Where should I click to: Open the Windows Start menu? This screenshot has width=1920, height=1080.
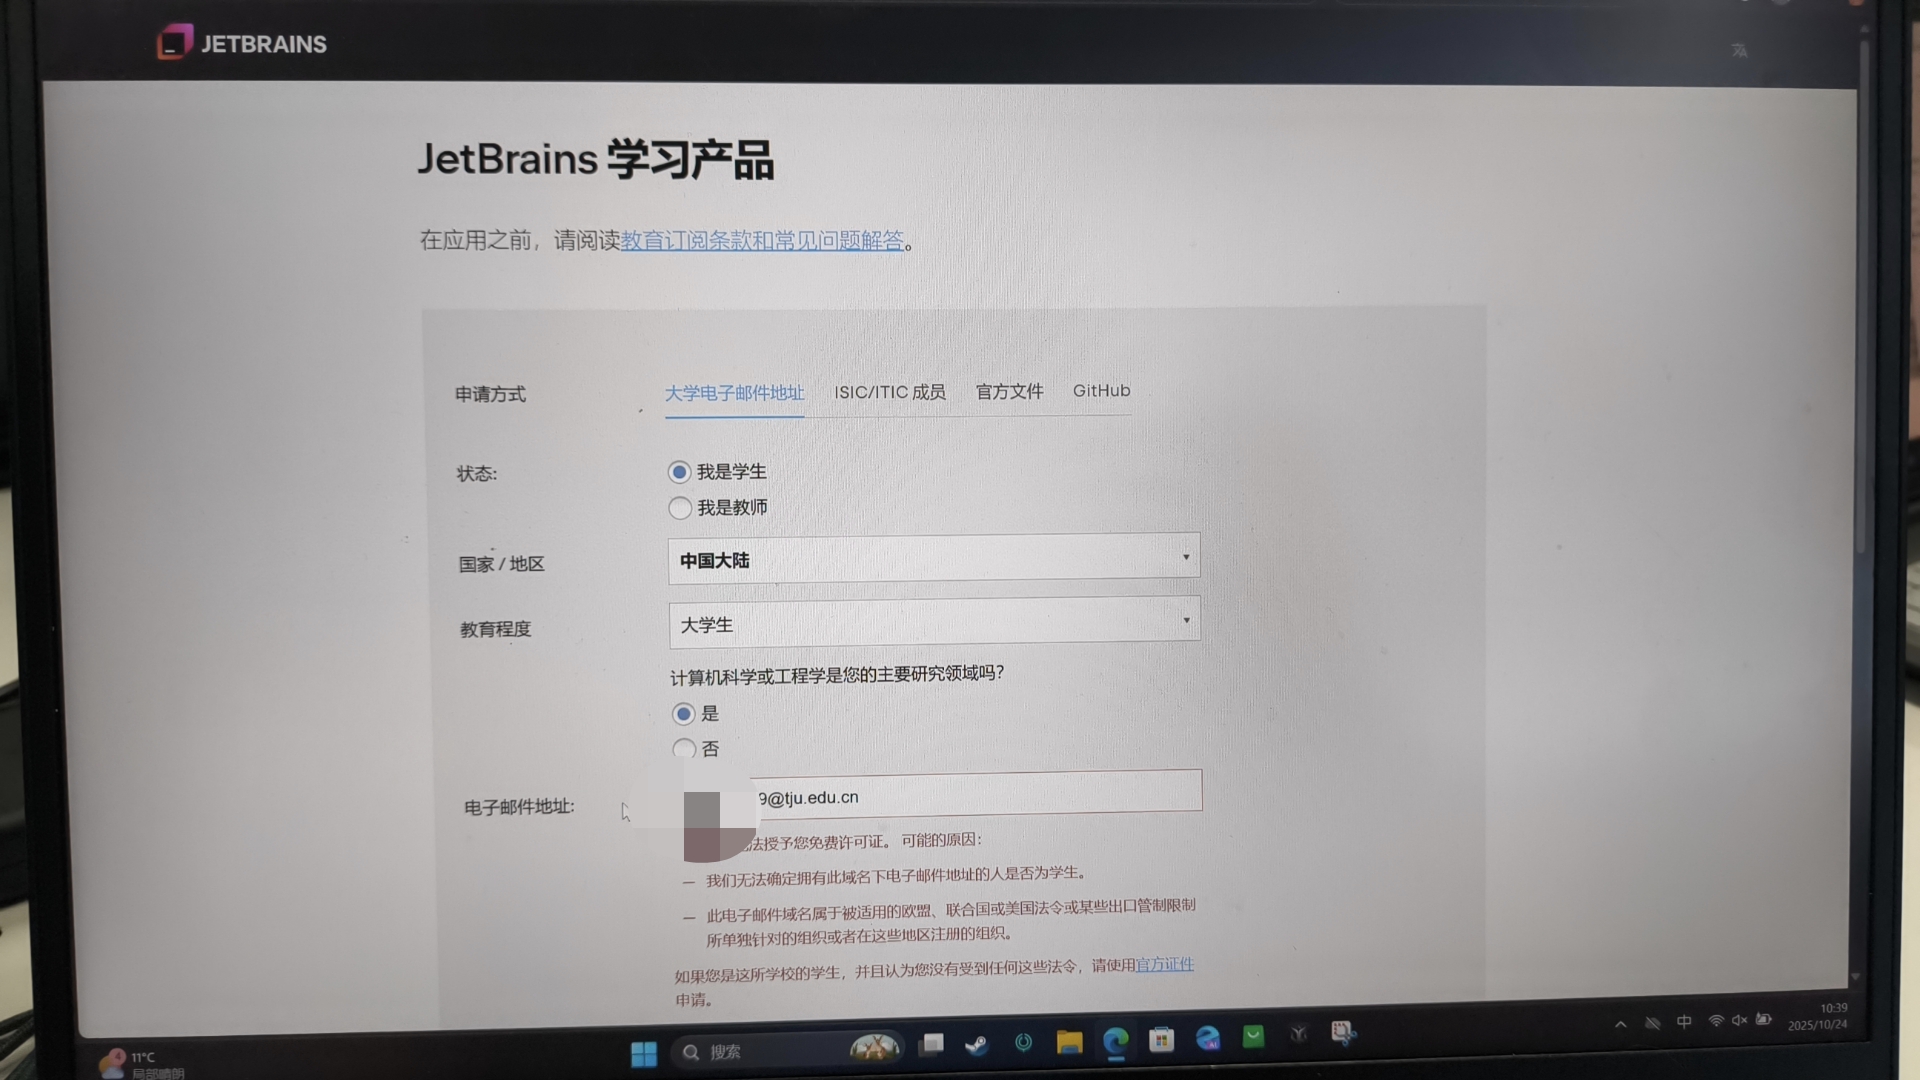click(644, 1053)
